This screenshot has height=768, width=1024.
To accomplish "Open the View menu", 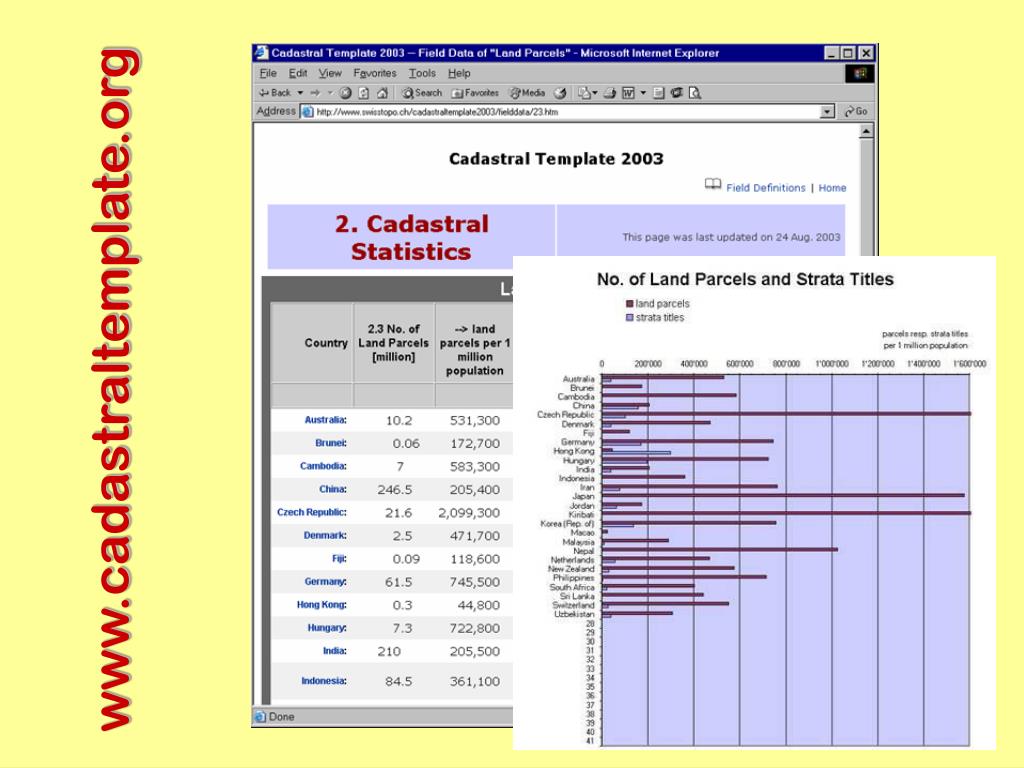I will tap(330, 73).
